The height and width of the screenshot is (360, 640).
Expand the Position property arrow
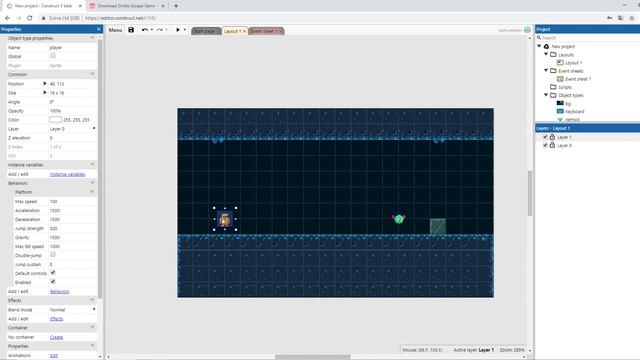(x=44, y=84)
